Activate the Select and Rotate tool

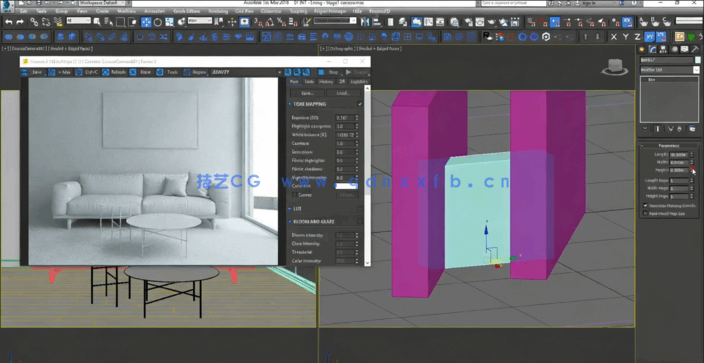pos(158,22)
